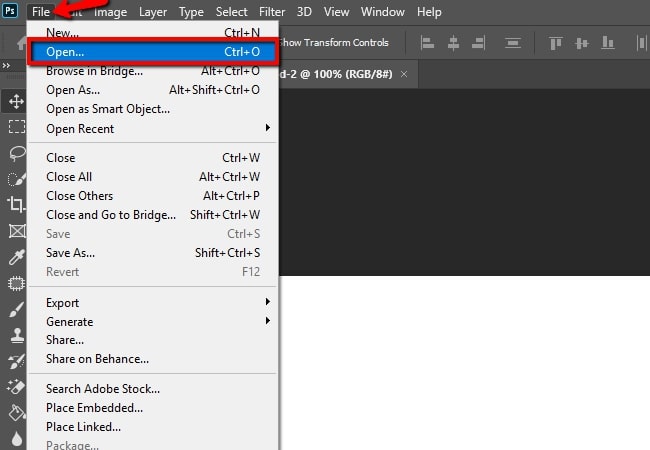Select the Blur tool droplet icon
The width and height of the screenshot is (650, 450).
click(x=17, y=438)
